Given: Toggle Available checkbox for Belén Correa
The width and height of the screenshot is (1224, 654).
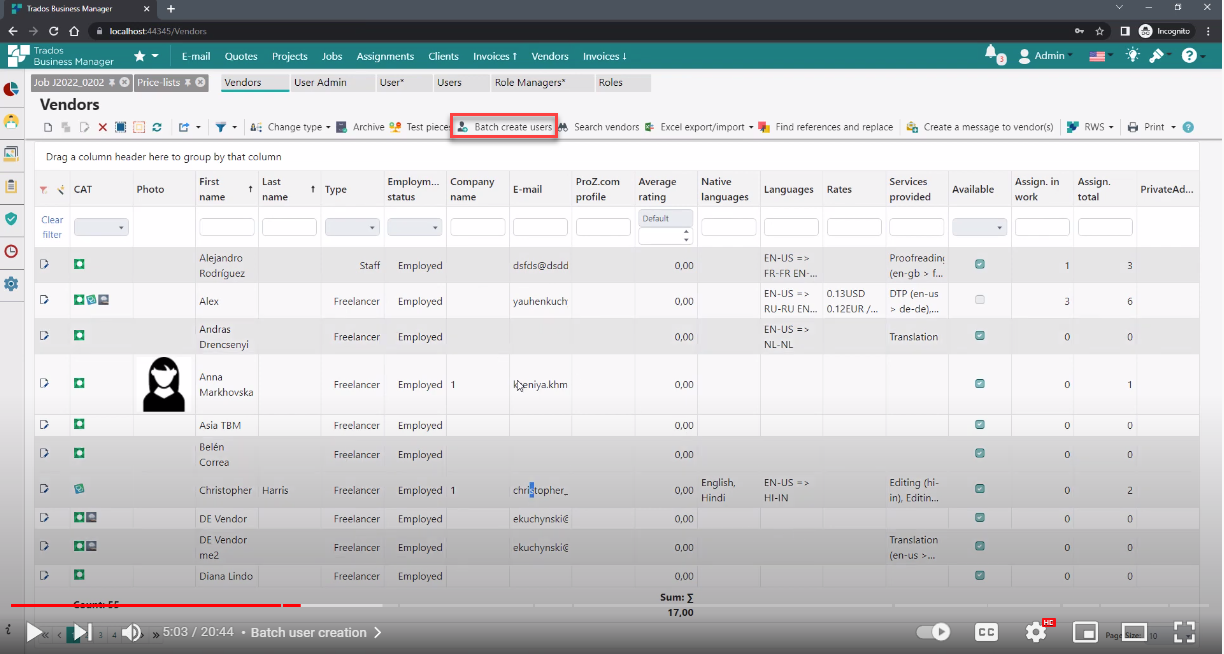Looking at the screenshot, I should [980, 454].
